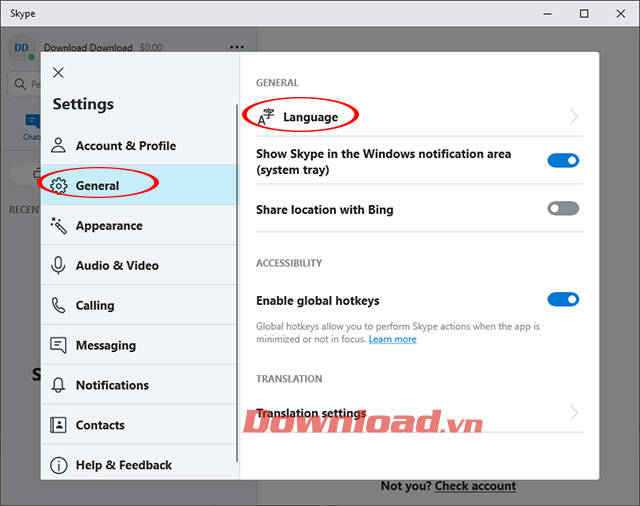Click the Language translate icon
Viewport: 640px width, 506px height.
tap(266, 117)
